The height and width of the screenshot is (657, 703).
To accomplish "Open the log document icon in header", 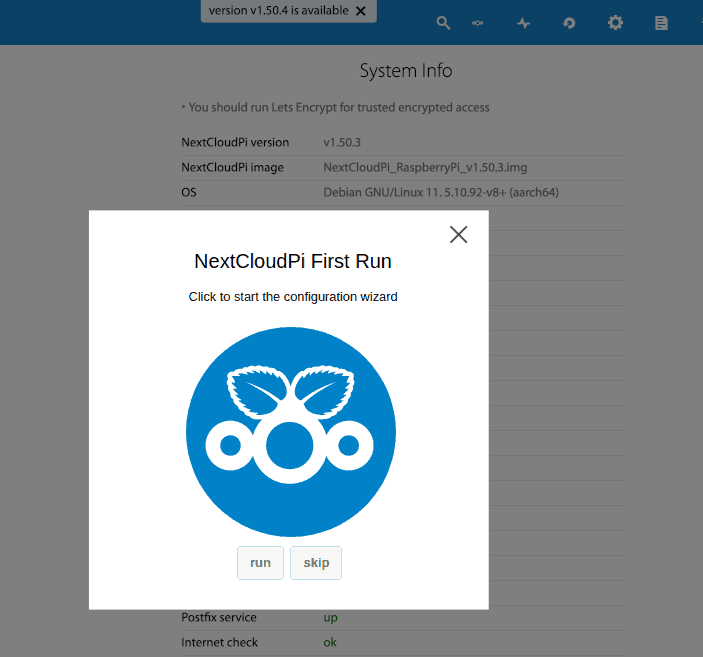I will click(661, 23).
